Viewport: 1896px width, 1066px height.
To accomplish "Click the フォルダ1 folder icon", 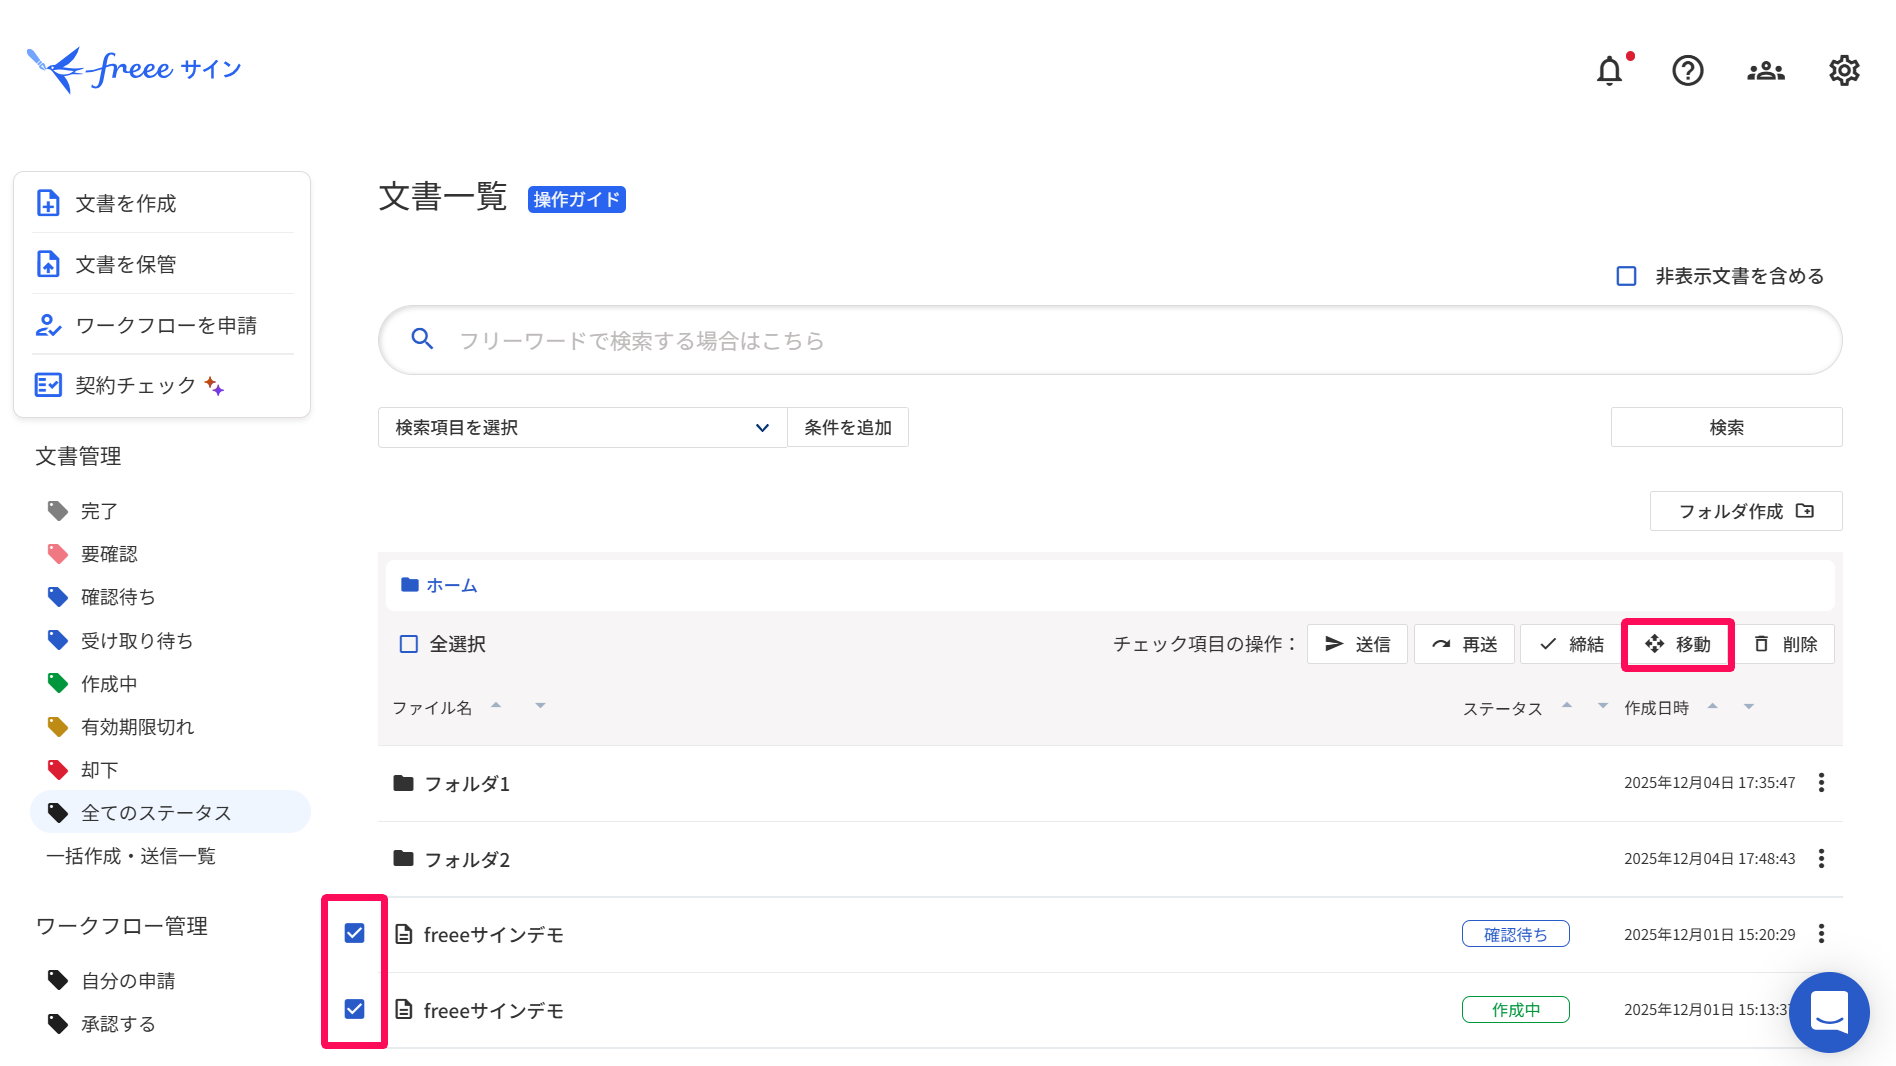I will click(x=403, y=783).
